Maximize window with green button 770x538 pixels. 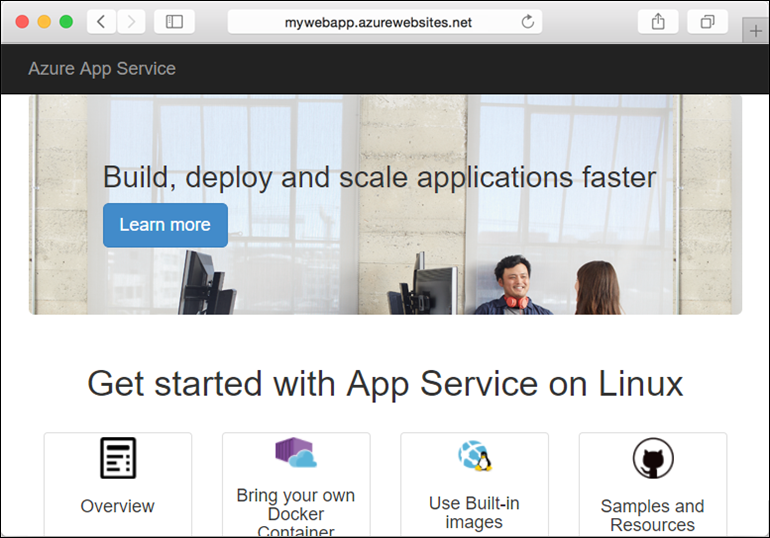tap(66, 22)
